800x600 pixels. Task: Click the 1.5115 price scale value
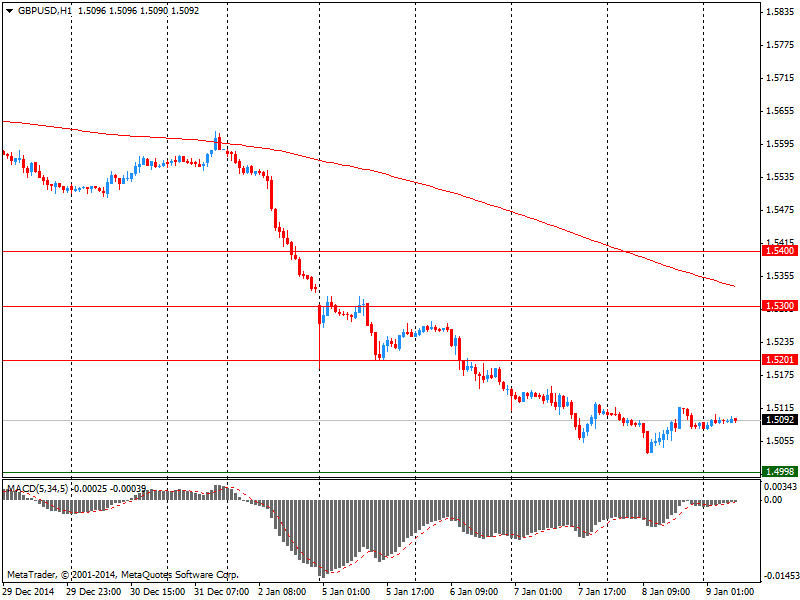pos(780,408)
